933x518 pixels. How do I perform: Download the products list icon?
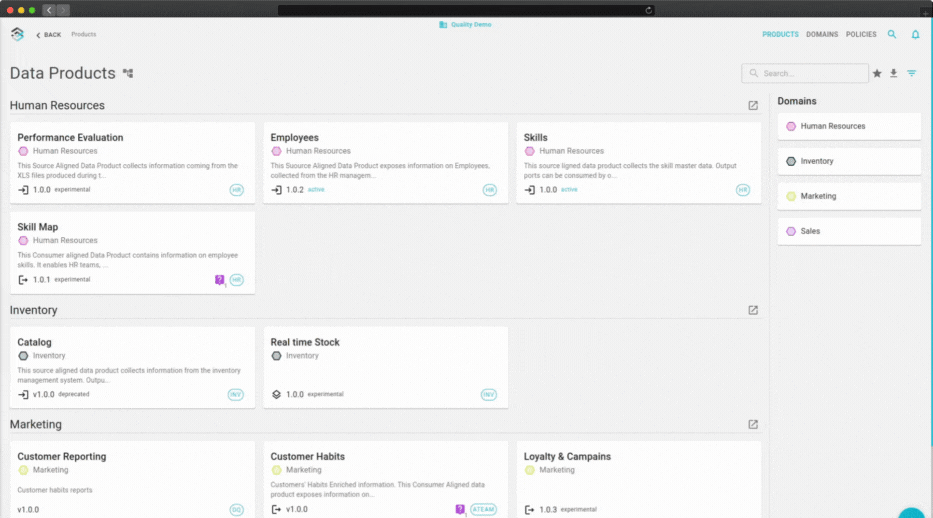(894, 73)
